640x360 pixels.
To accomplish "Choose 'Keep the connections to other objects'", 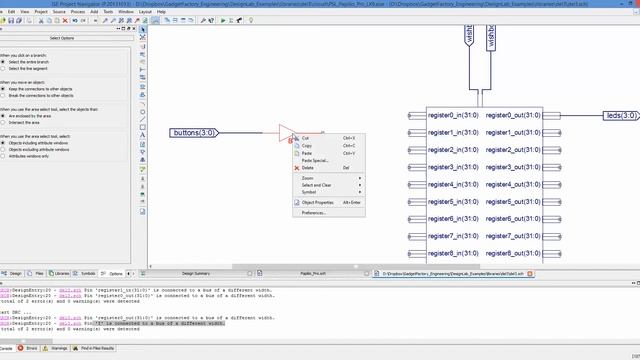I will pyautogui.click(x=3, y=89).
